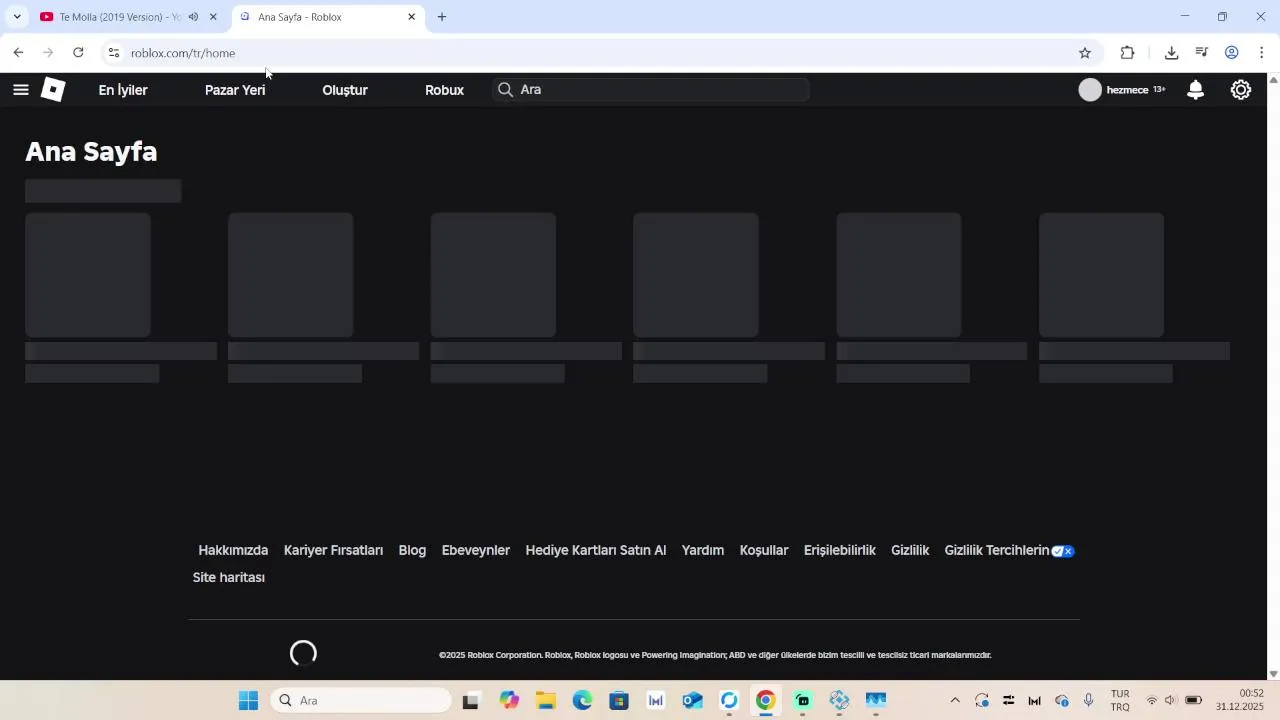The height and width of the screenshot is (720, 1280).
Task: Open the Wi-Fi network icon
Action: pos(1152,701)
